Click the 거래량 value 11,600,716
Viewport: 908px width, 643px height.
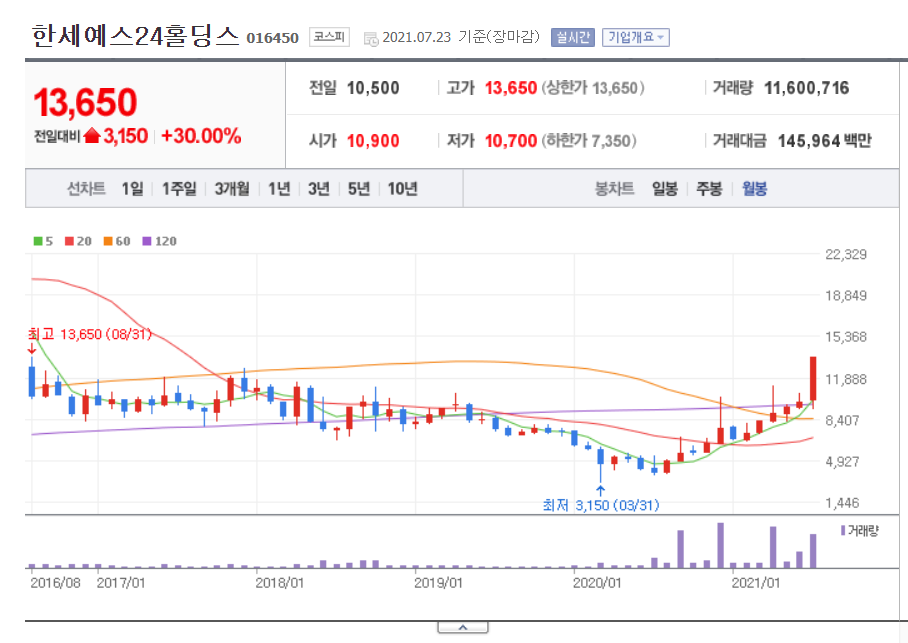click(807, 88)
